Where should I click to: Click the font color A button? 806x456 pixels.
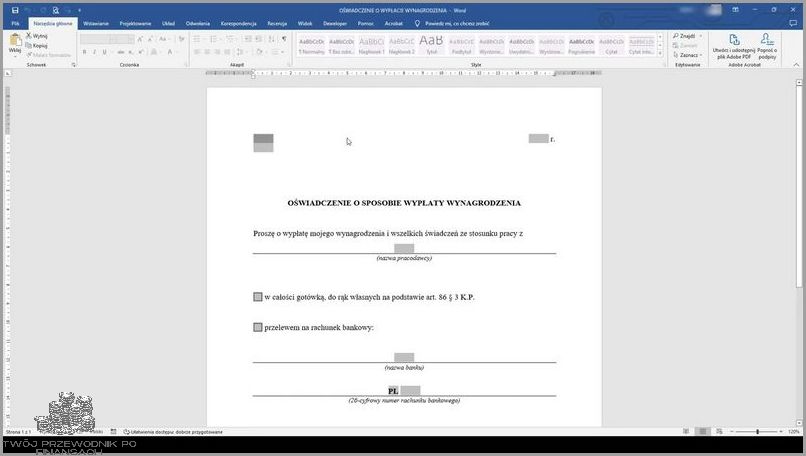[x=170, y=52]
